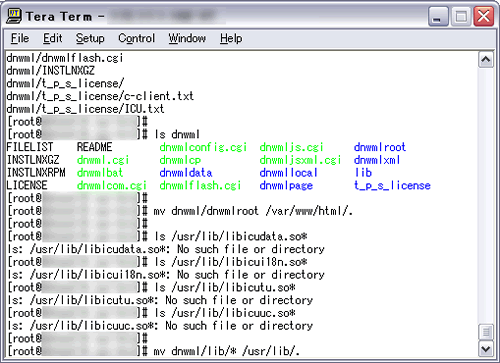Viewport: 500px width, 363px height.
Task: Click the scrollbar down arrow
Action: [486, 349]
